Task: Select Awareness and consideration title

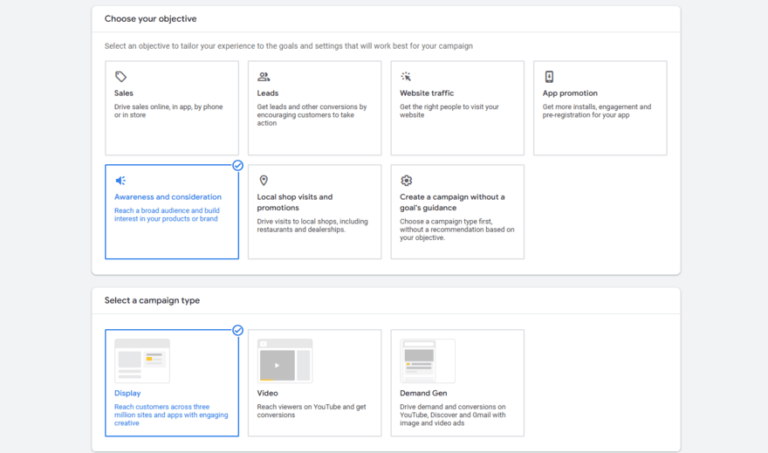Action: (168, 197)
